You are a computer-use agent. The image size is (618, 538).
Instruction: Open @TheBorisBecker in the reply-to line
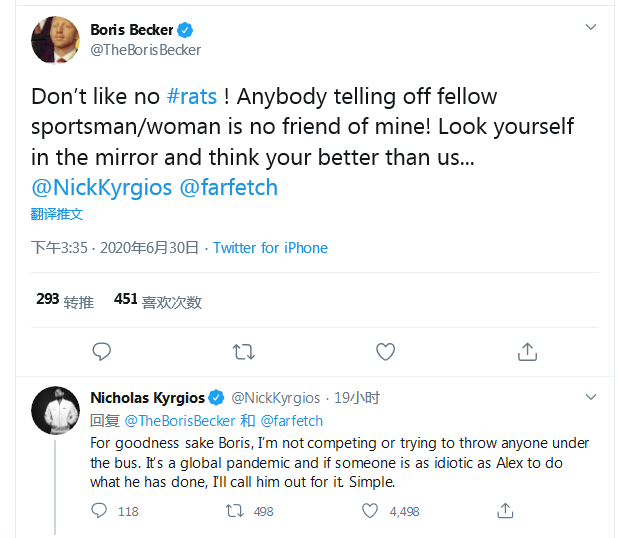point(180,421)
